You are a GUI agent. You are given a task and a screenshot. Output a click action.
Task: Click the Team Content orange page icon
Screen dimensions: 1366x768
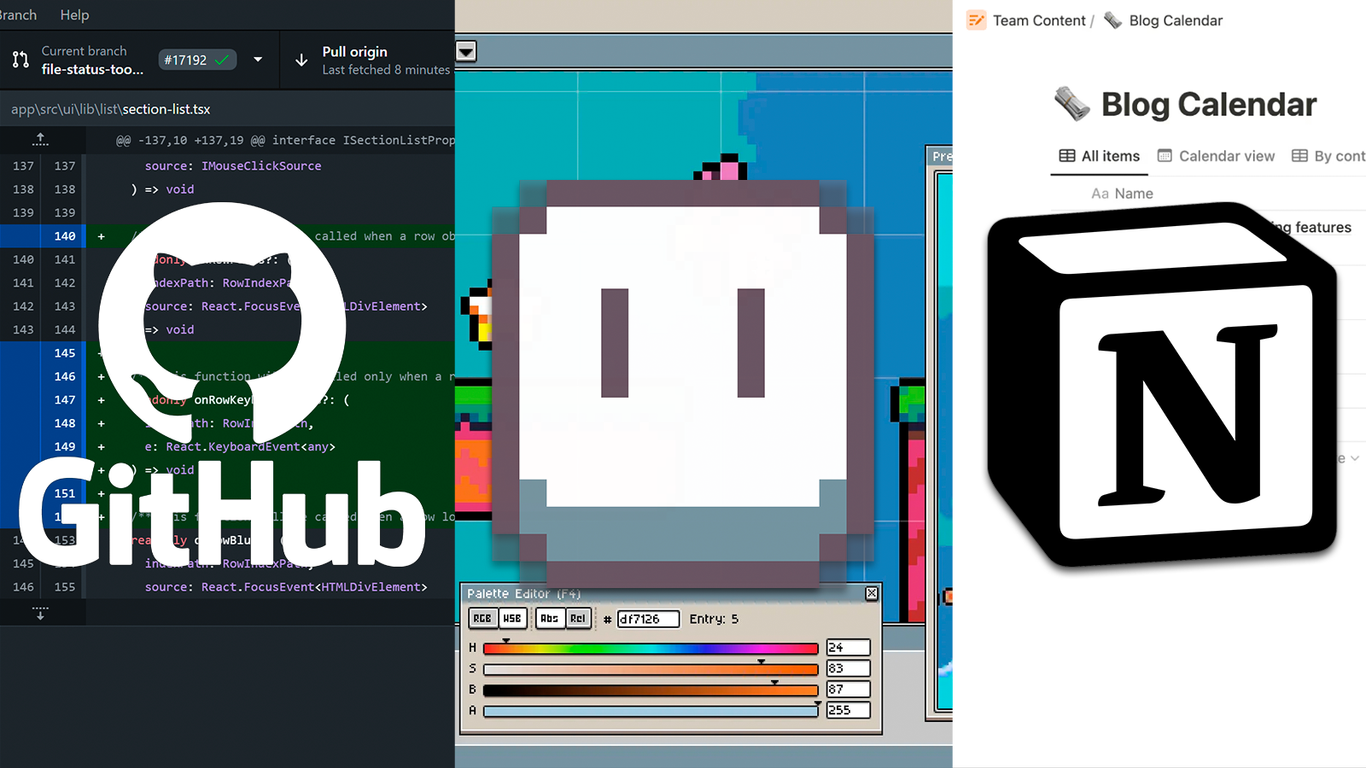[976, 20]
